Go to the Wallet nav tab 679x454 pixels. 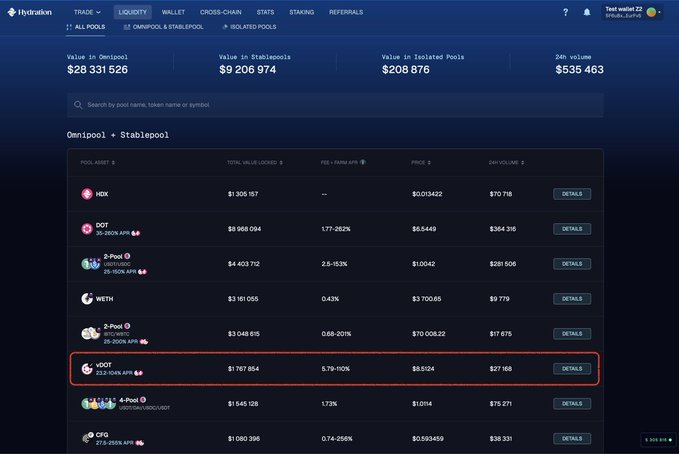(x=173, y=12)
